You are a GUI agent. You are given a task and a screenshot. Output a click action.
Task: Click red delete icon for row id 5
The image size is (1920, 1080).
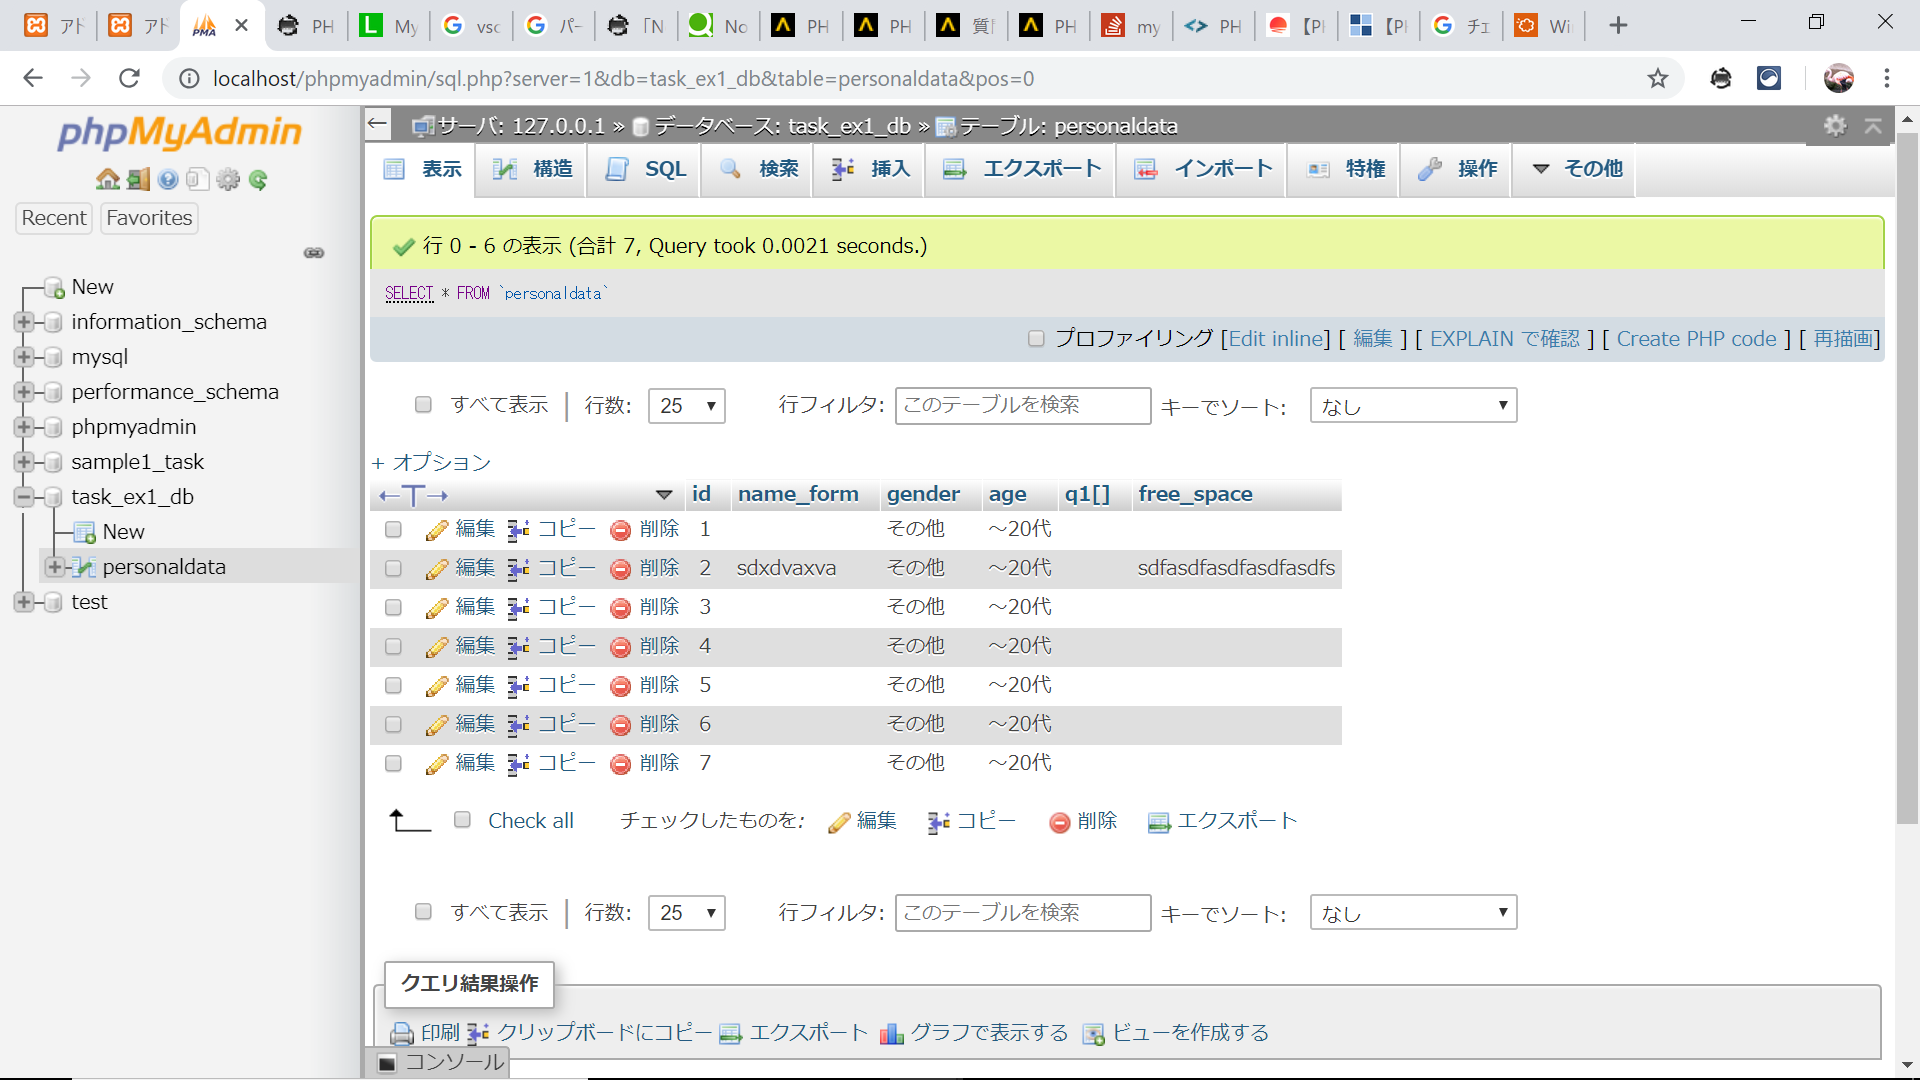coord(620,686)
